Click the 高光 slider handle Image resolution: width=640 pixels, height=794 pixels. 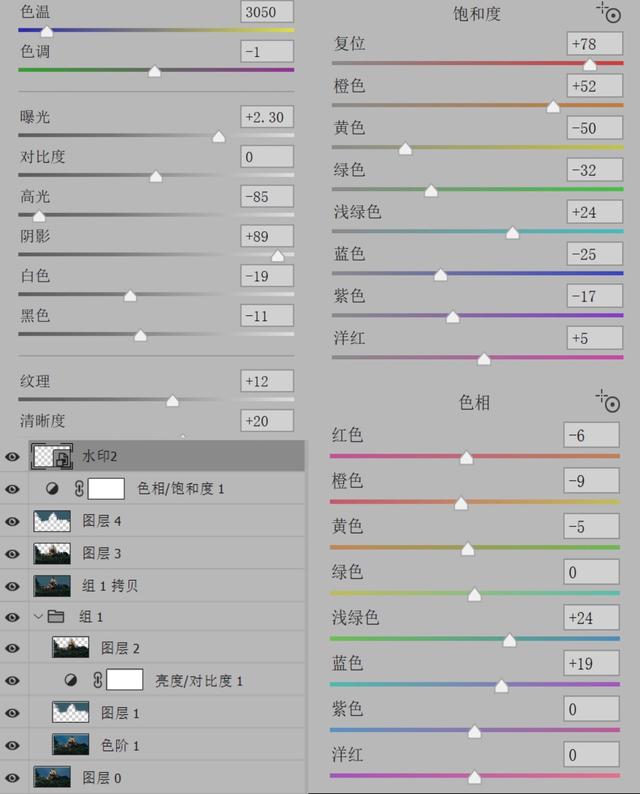tap(39, 216)
